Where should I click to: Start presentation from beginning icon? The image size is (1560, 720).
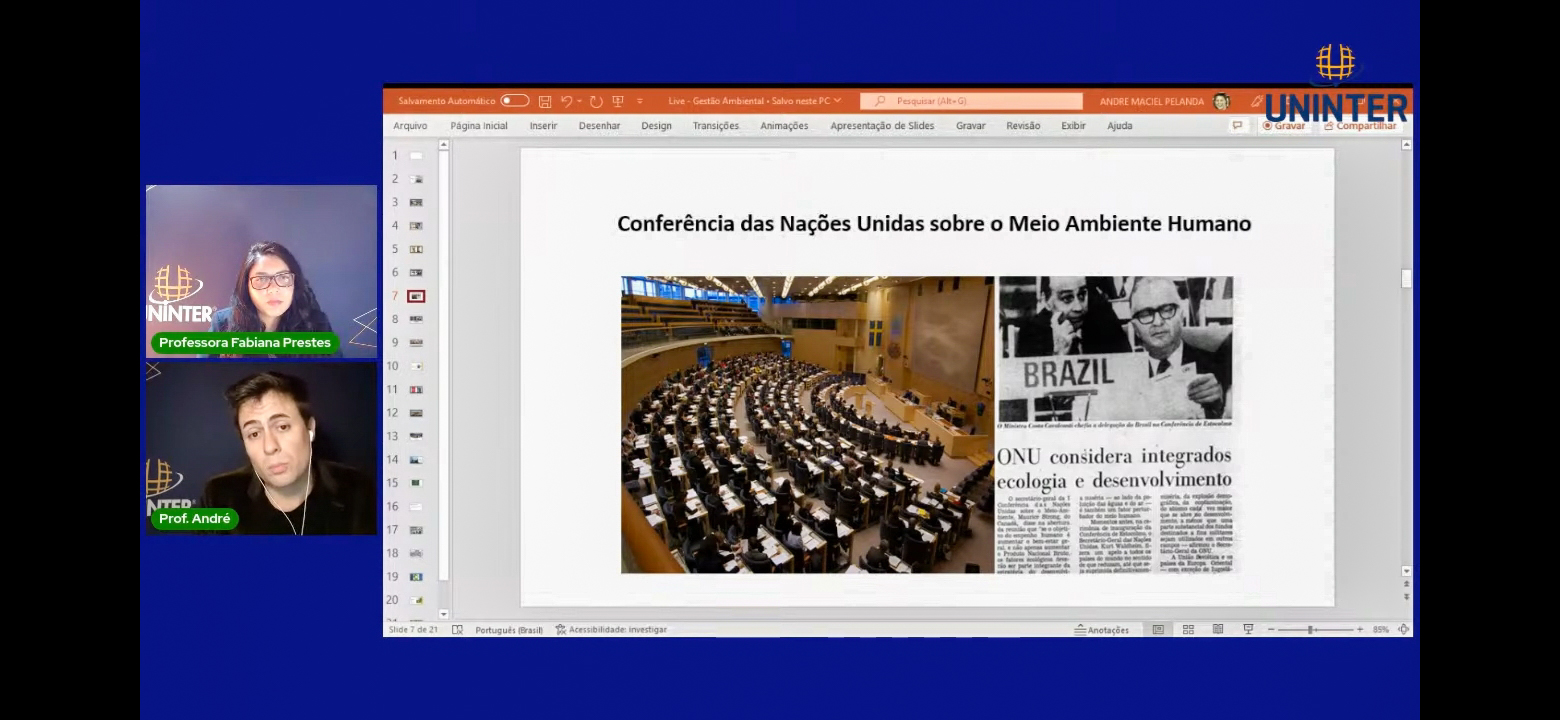pos(618,101)
